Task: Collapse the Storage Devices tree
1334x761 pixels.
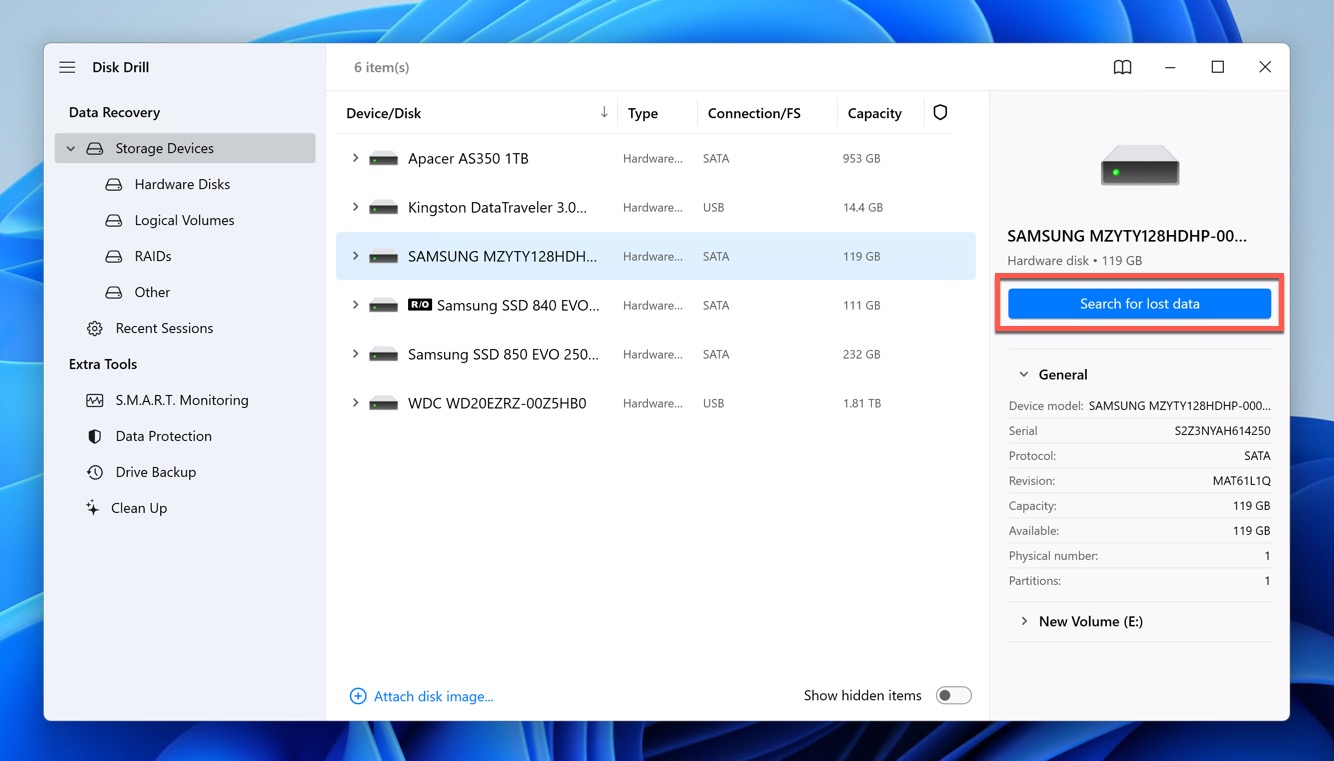Action: pos(71,148)
